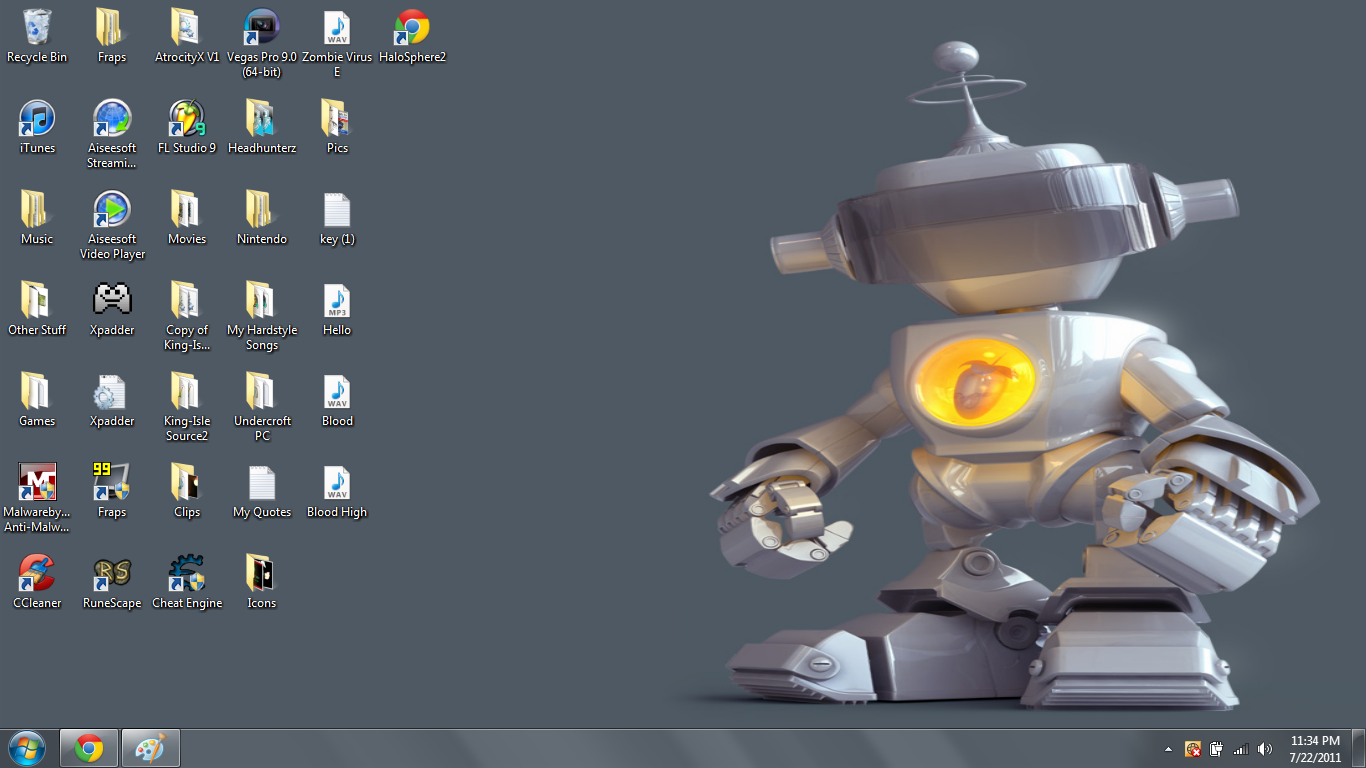This screenshot has width=1366, height=768.
Task: Launch the RuneScape shortcut
Action: point(112,582)
